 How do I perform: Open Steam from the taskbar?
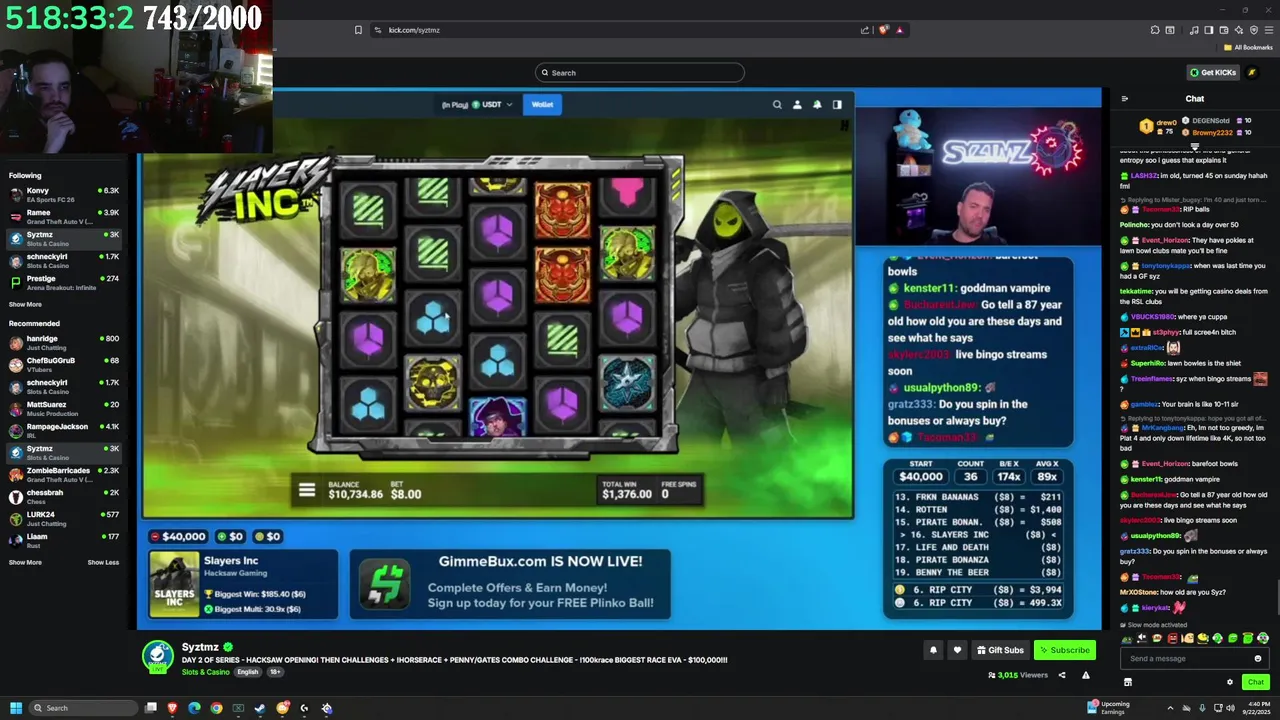coord(260,708)
